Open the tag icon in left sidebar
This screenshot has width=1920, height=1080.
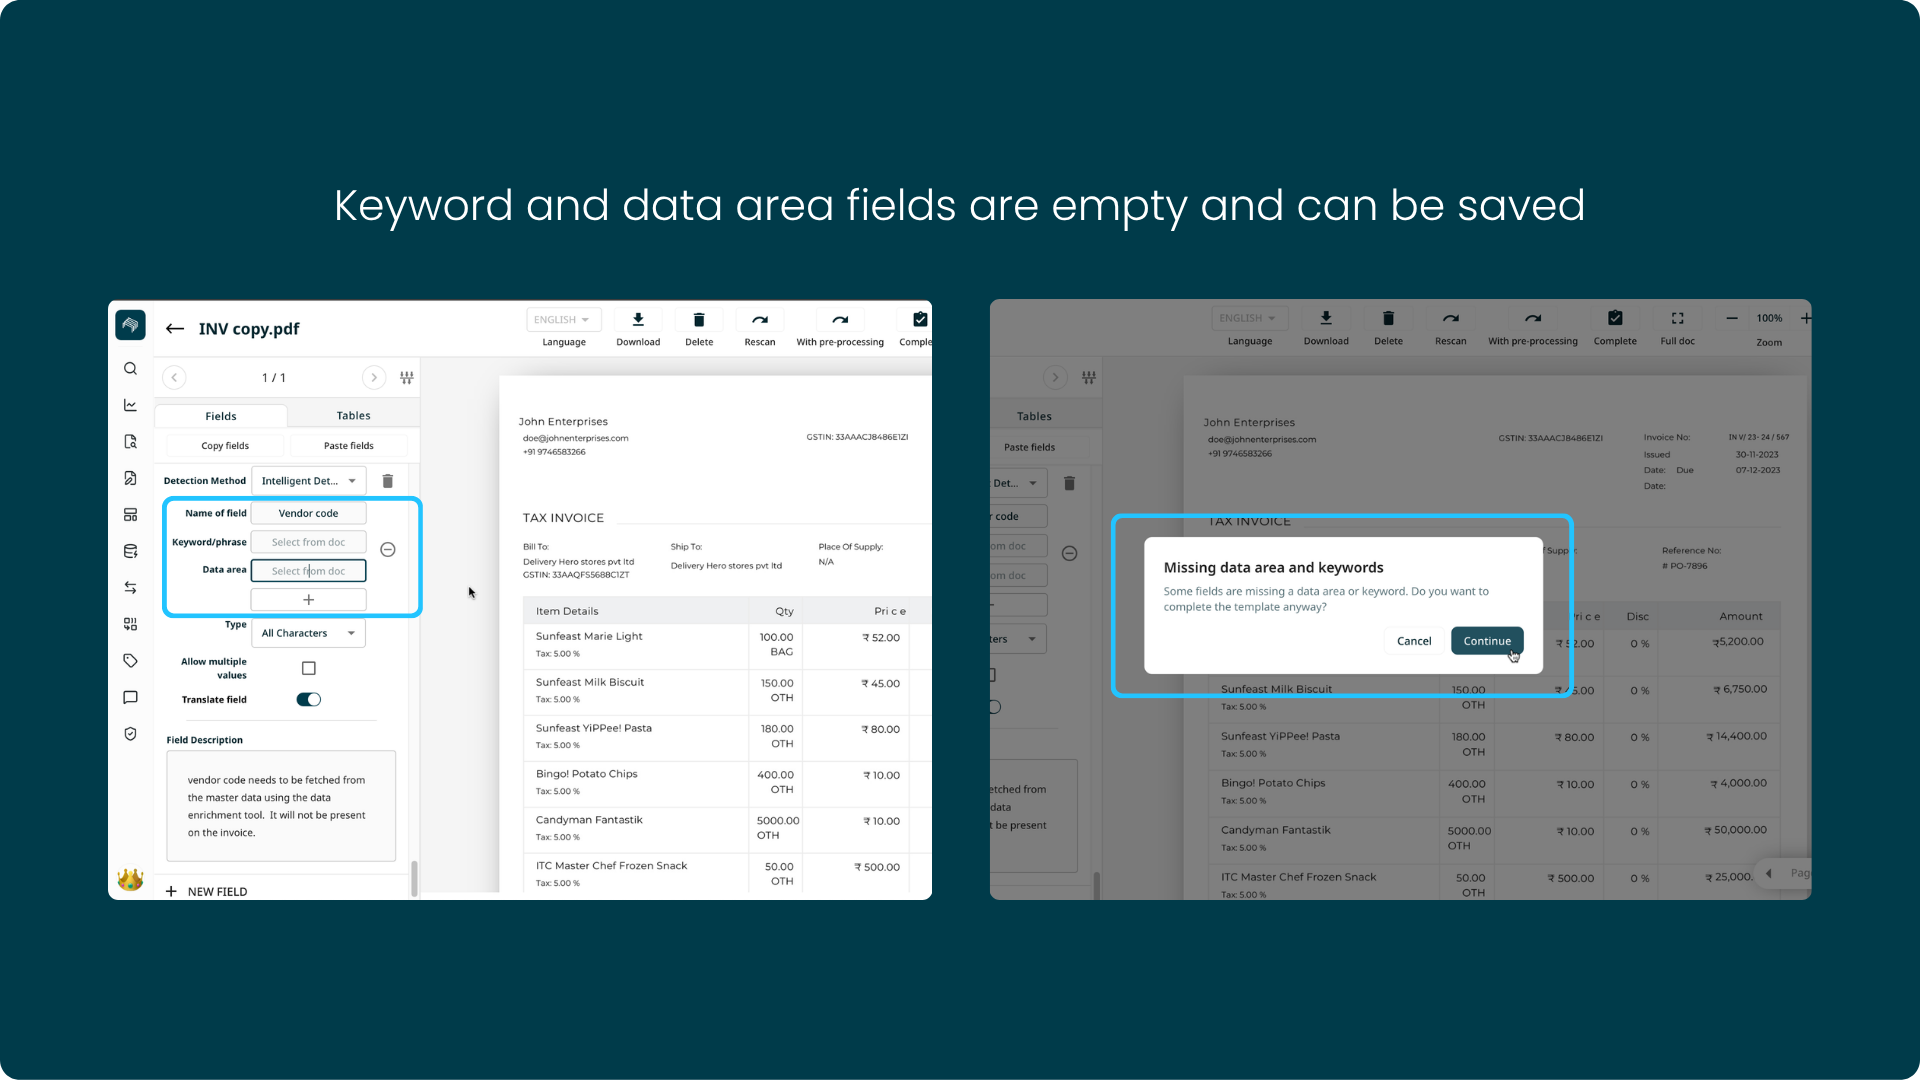[130, 661]
